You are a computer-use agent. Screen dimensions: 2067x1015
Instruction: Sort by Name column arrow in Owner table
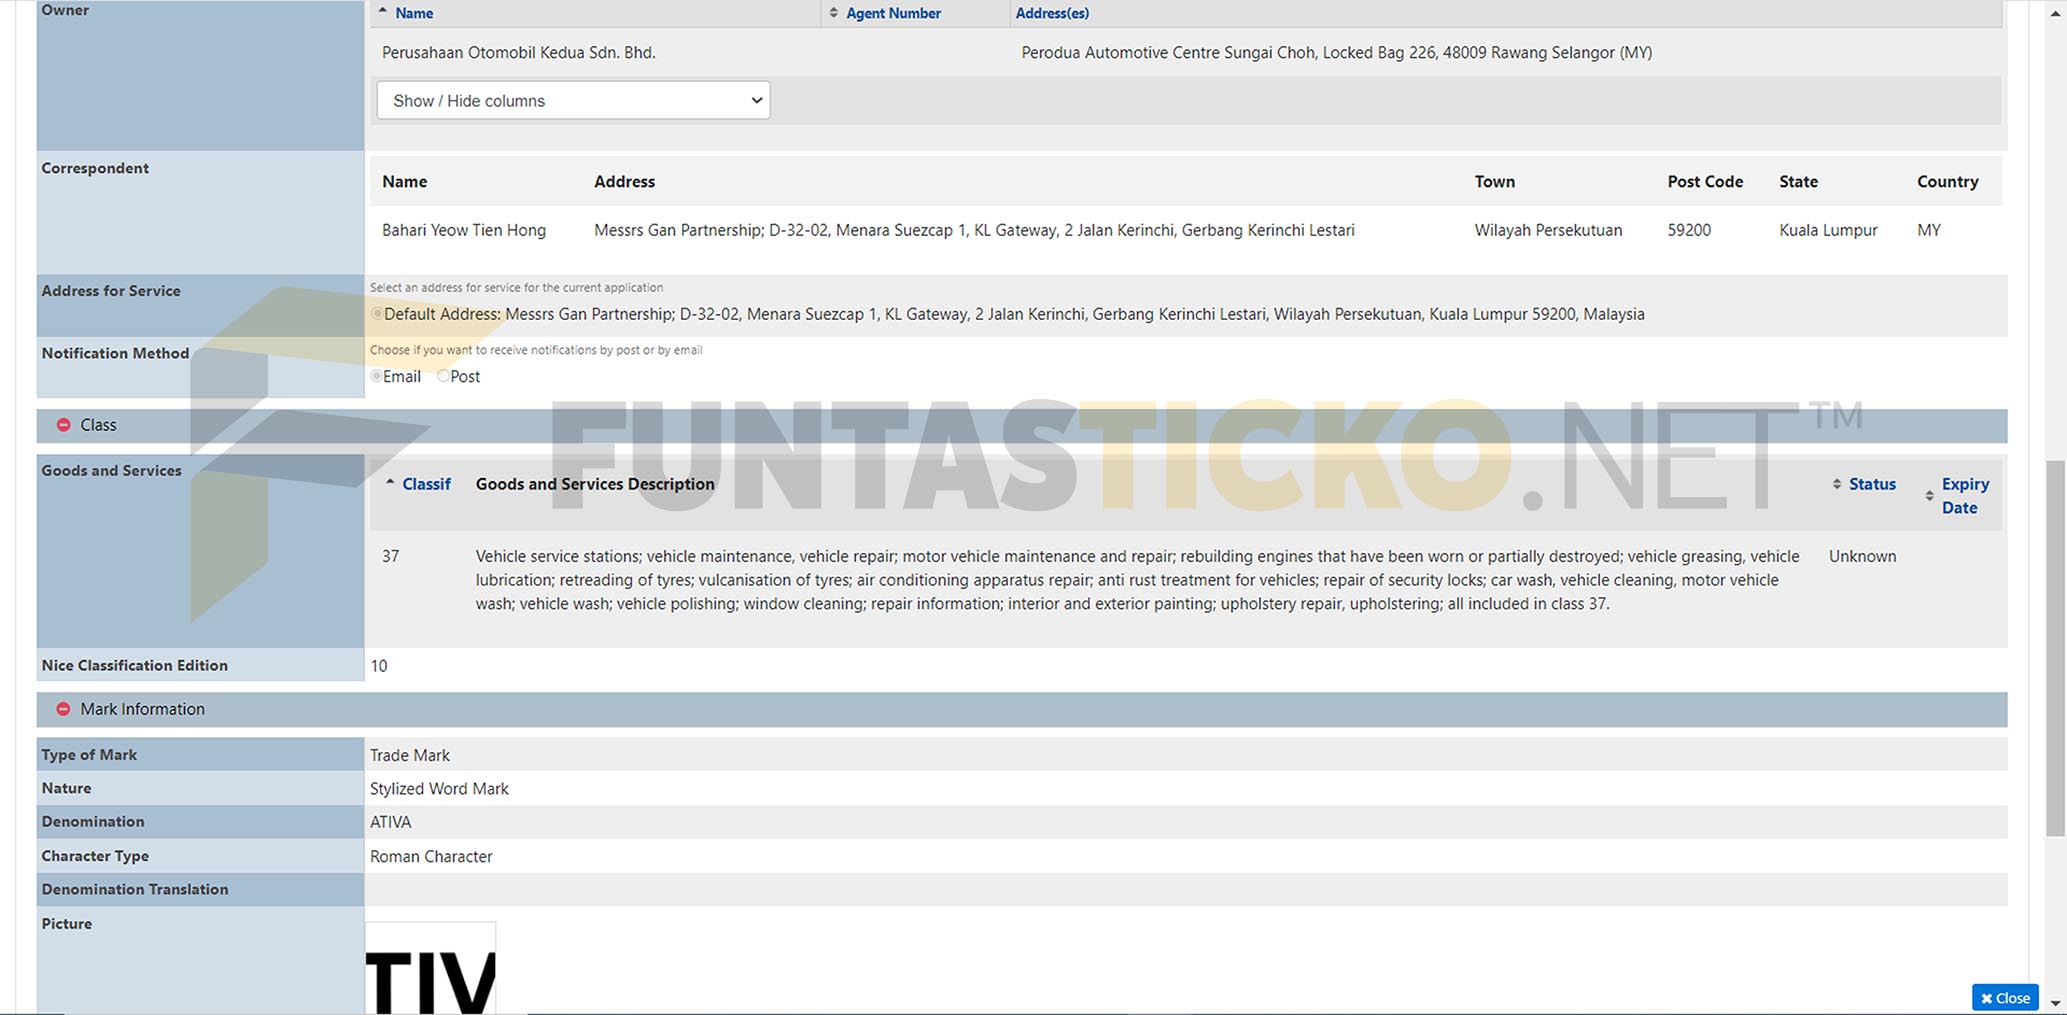pos(383,11)
